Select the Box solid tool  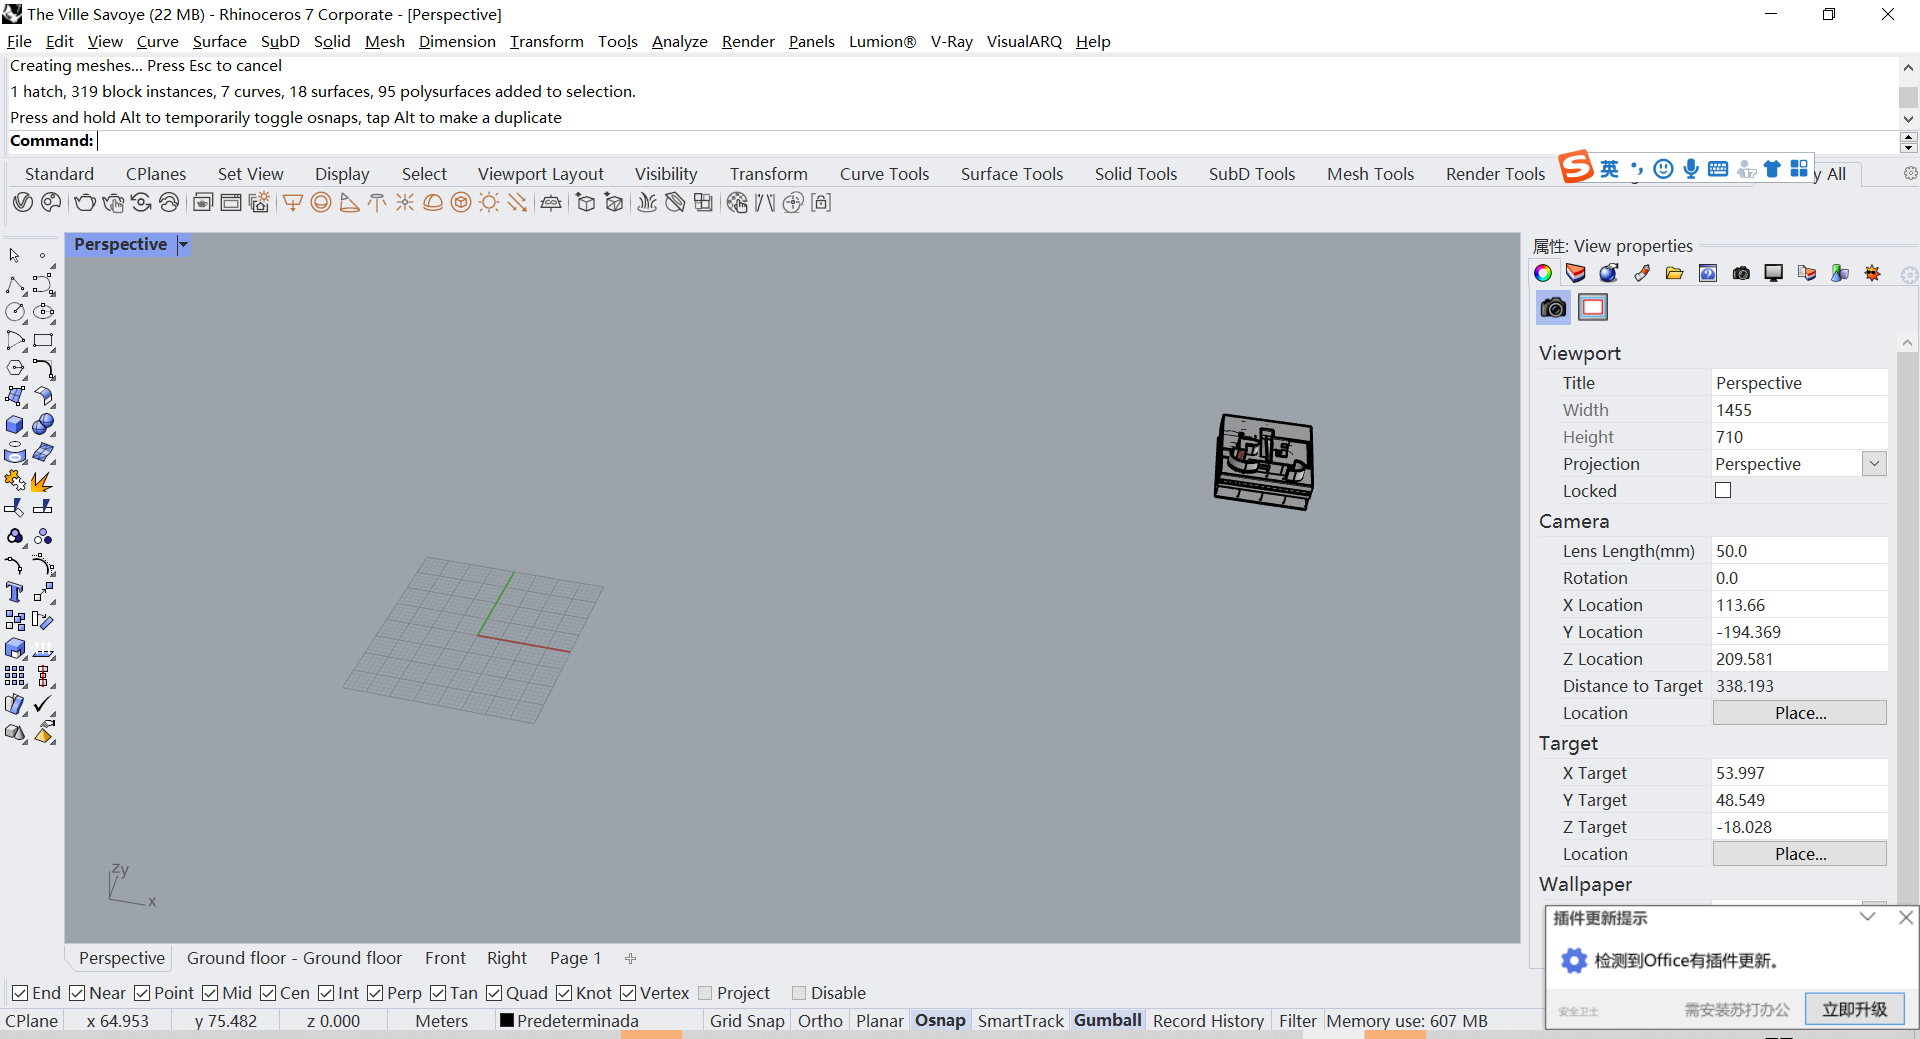pyautogui.click(x=15, y=425)
